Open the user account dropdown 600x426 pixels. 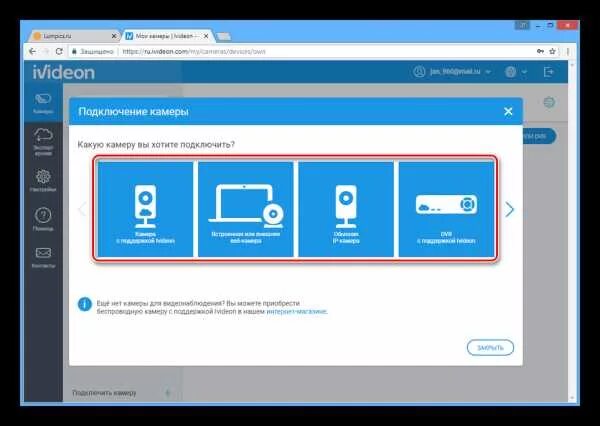452,72
